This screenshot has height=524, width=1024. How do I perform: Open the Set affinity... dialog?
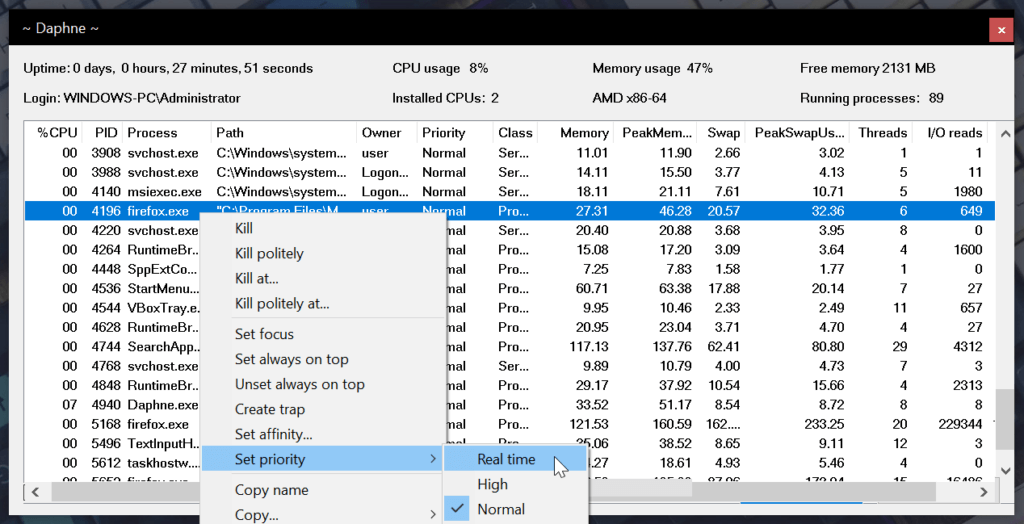[273, 434]
